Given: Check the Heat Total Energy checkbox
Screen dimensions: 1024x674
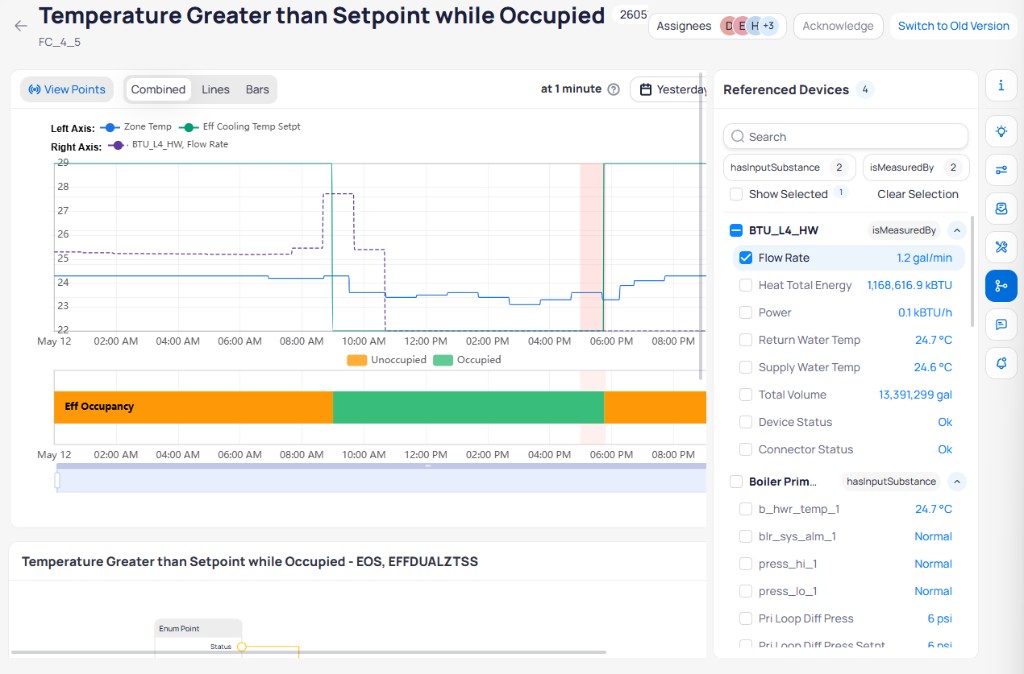Looking at the screenshot, I should [745, 285].
